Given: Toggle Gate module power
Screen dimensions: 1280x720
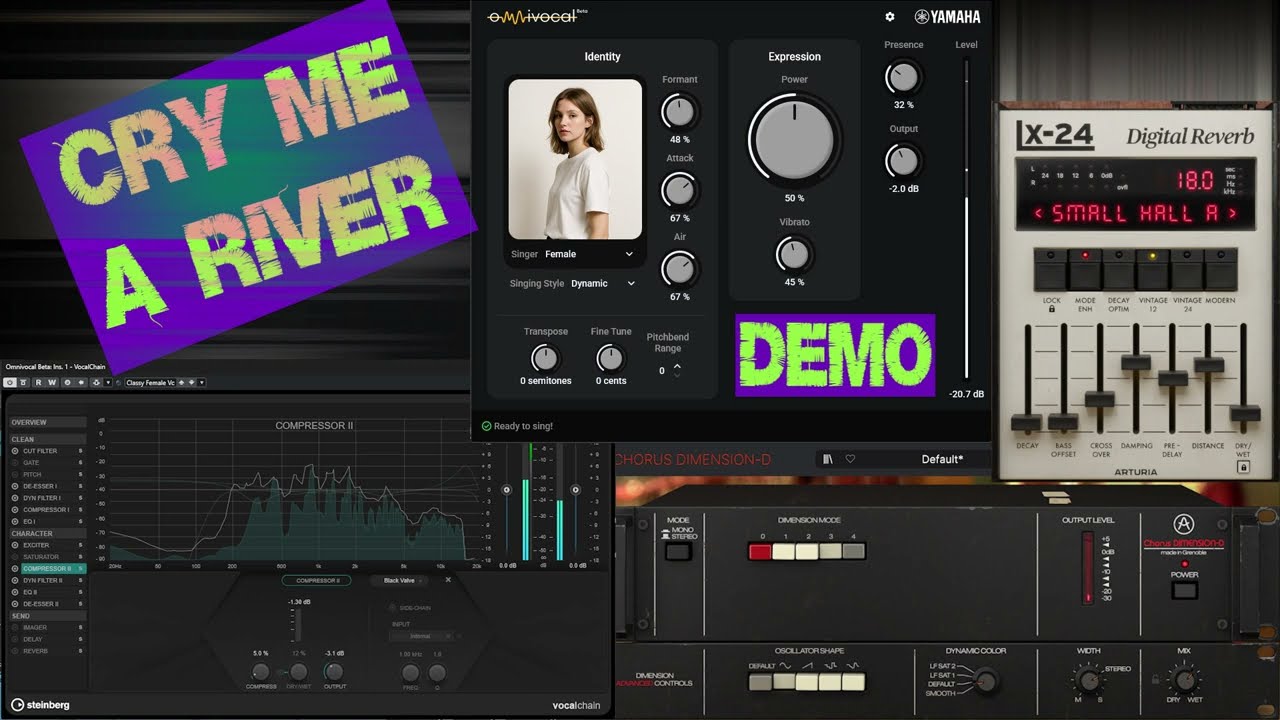Looking at the screenshot, I should pos(16,463).
